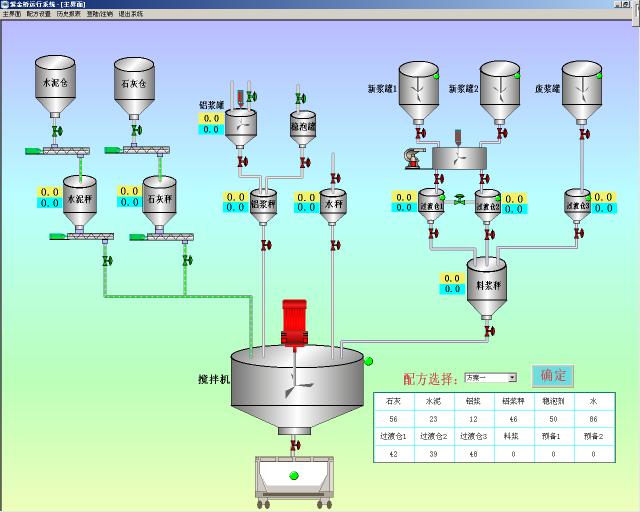640x512 pixels.
Task: Click the red valve under 水秤
Action: [x=335, y=245]
